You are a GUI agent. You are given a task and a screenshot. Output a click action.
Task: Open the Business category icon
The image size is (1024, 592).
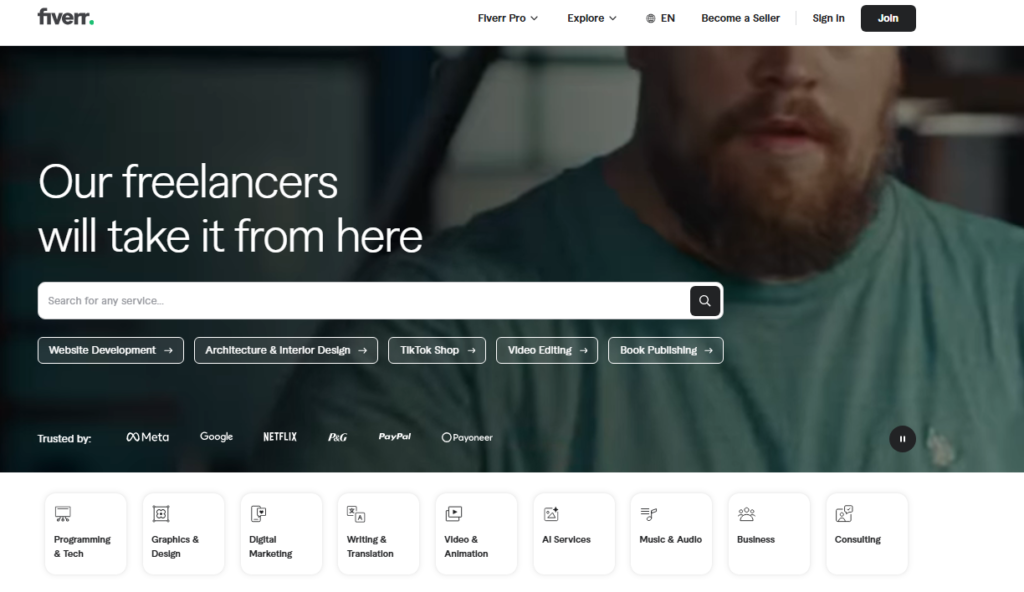pyautogui.click(x=746, y=514)
